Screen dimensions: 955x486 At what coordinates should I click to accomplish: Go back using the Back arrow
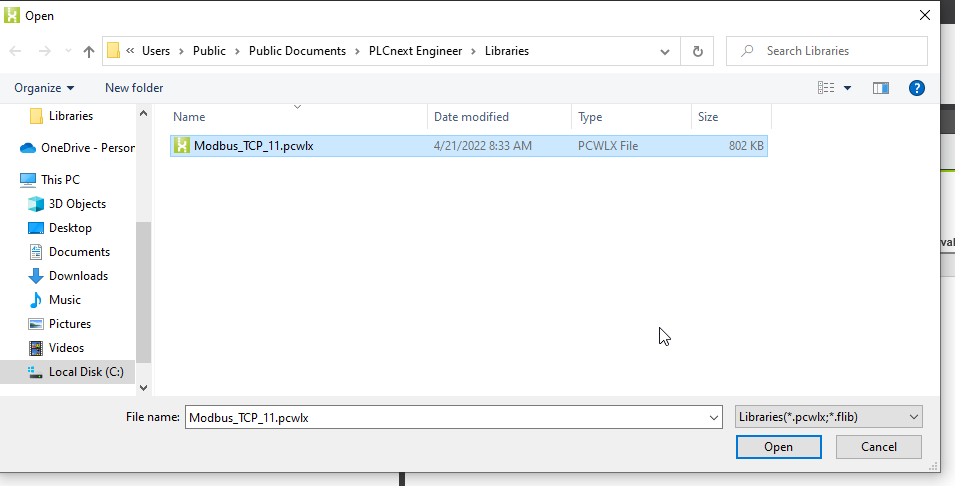click(16, 51)
